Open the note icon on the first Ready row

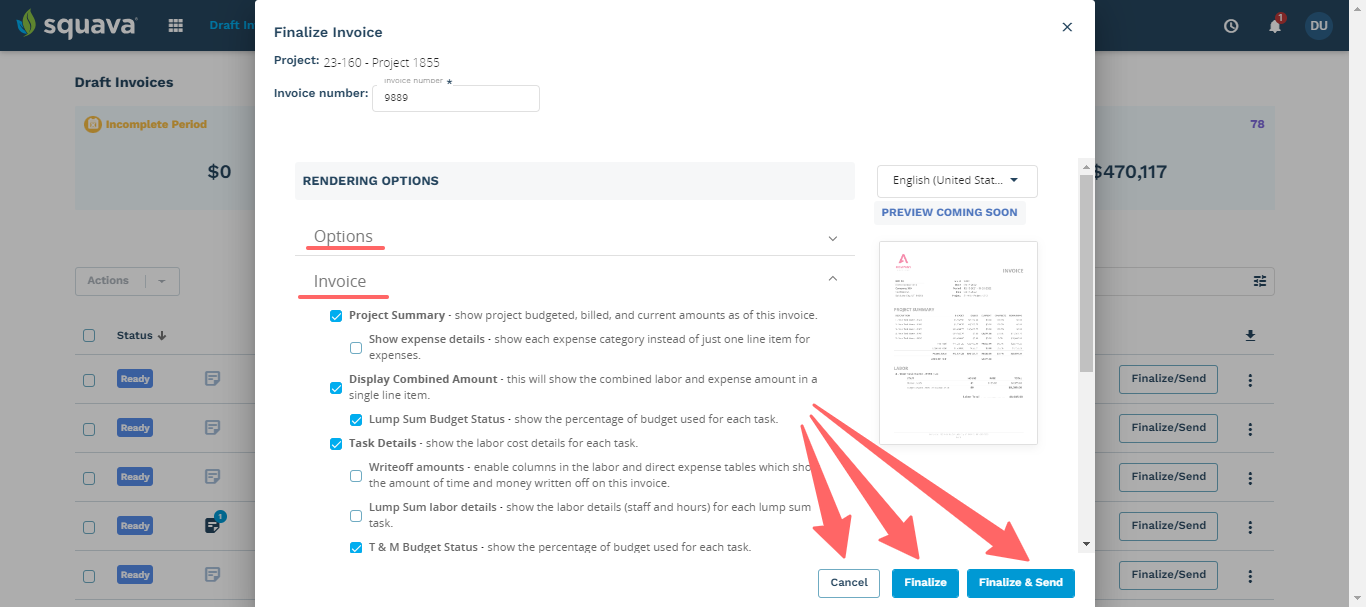[x=211, y=379]
